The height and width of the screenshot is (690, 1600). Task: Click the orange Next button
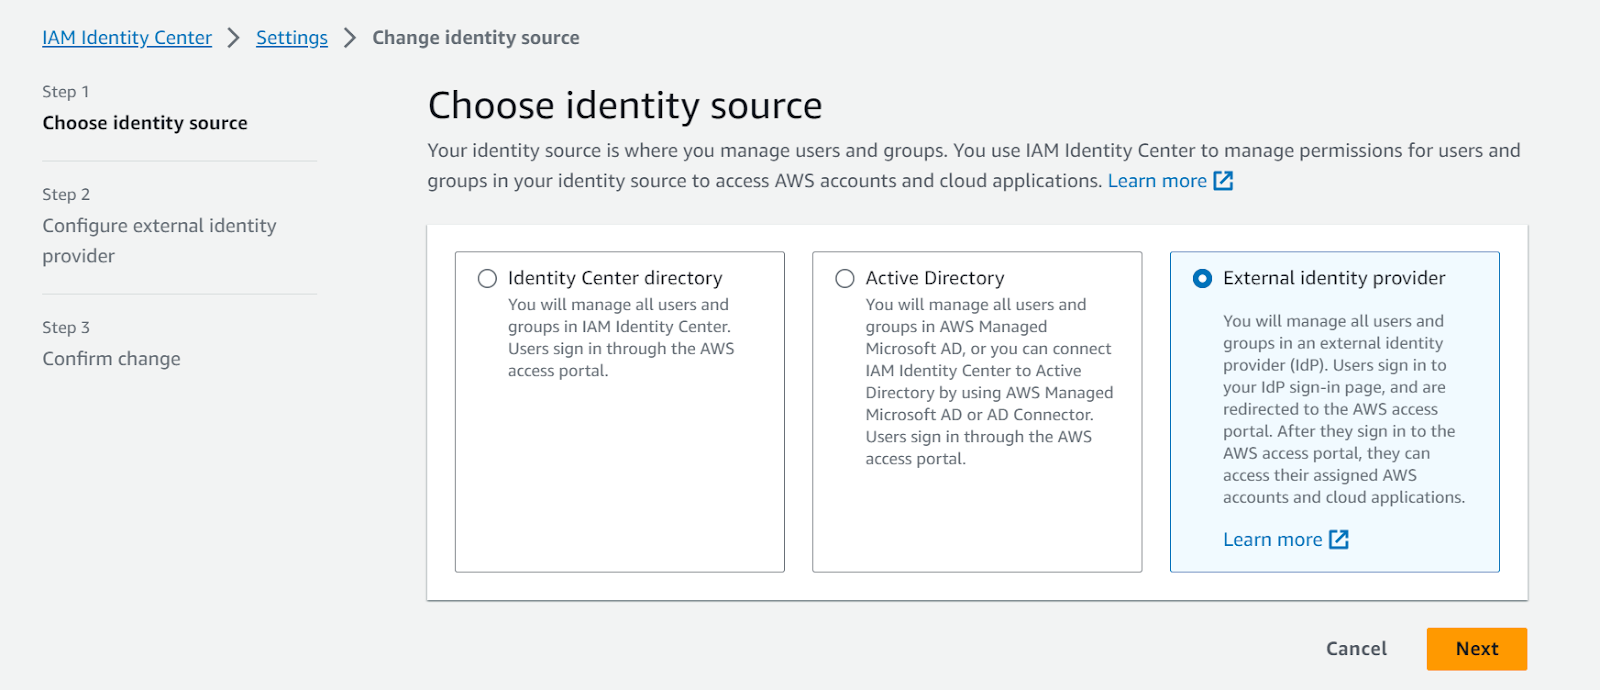(1477, 649)
